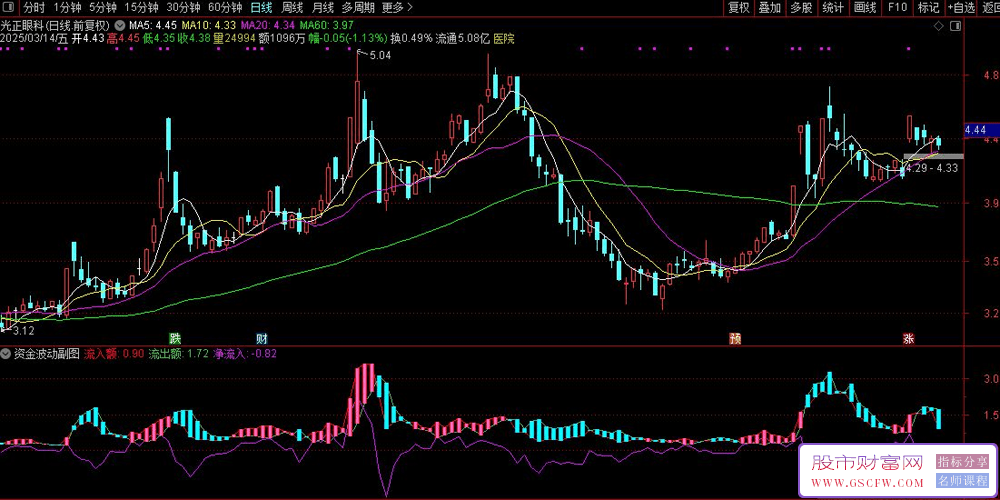
Task: Click the 涨 event marker
Action: coord(908,338)
